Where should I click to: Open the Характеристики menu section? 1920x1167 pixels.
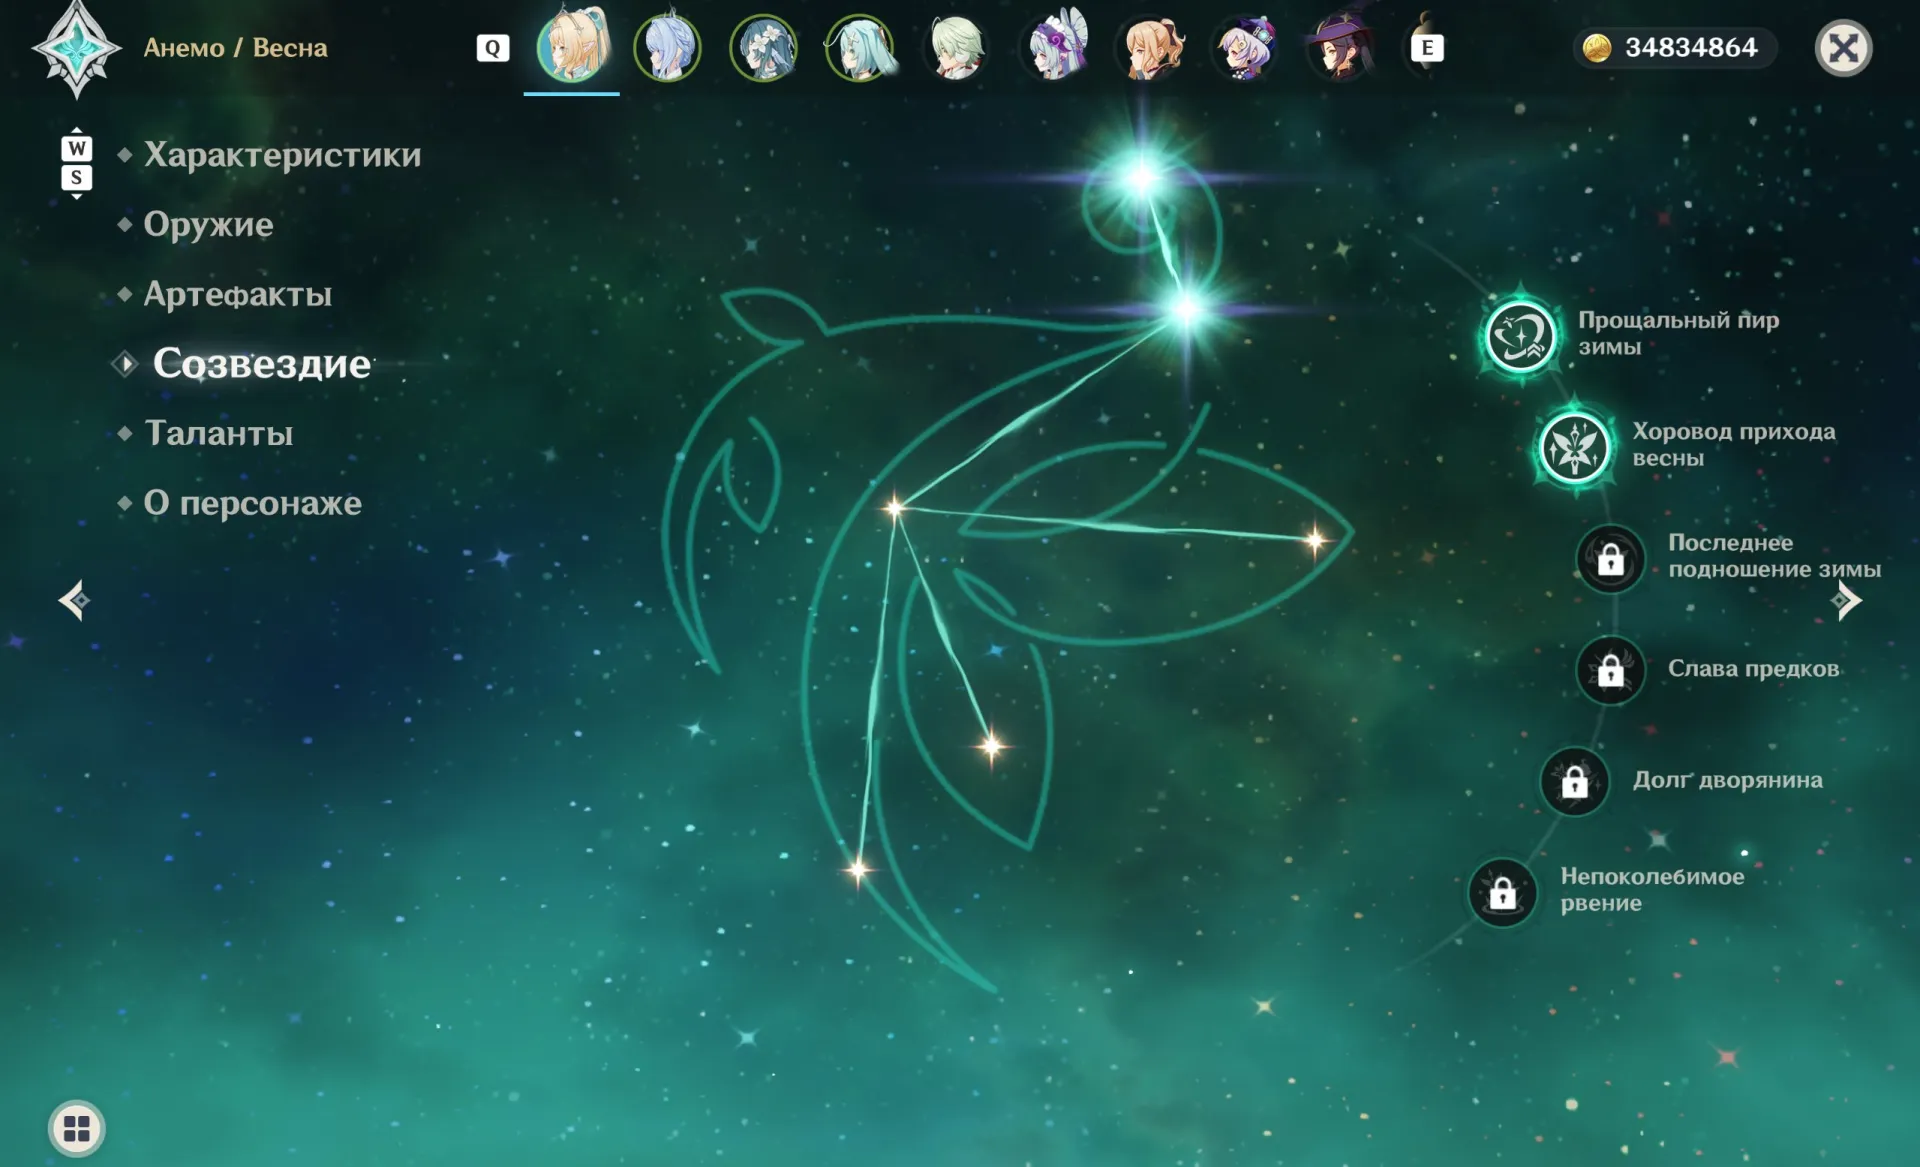[282, 155]
